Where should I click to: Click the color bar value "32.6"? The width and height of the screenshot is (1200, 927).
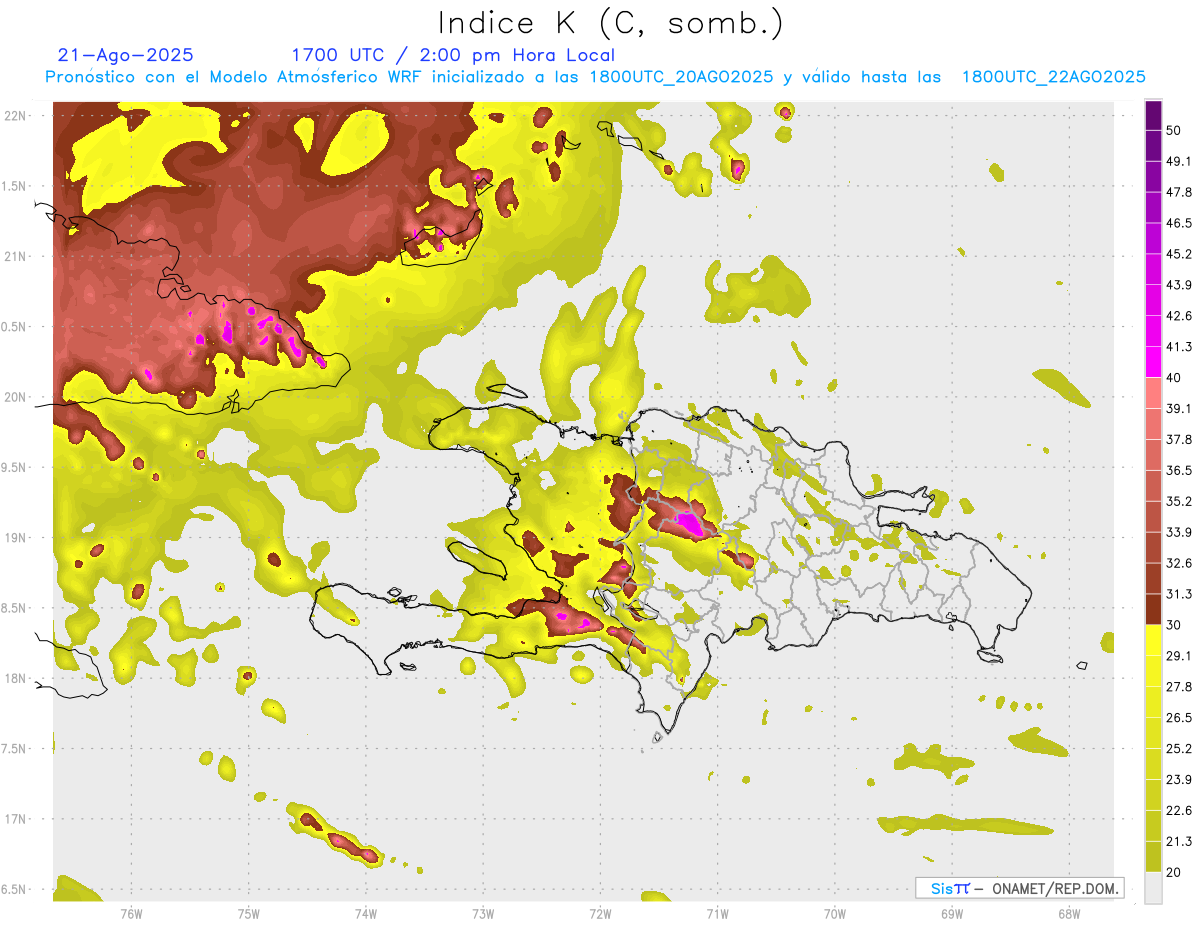1179,563
